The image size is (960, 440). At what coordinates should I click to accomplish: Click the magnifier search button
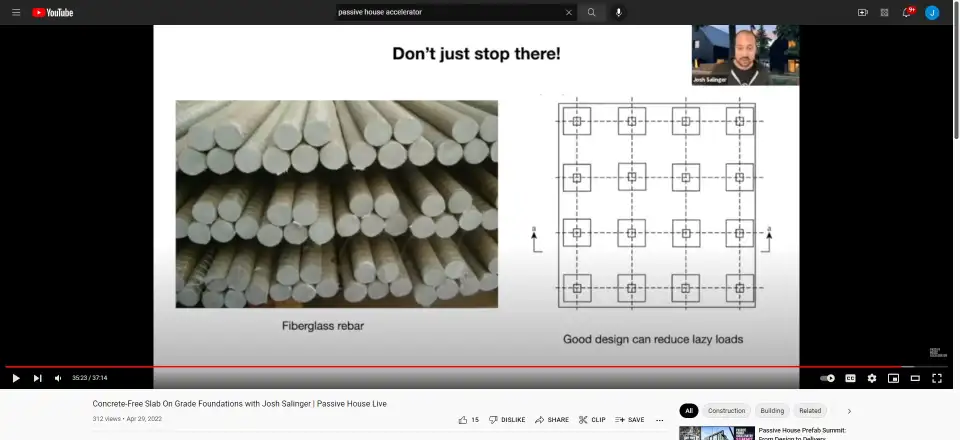(591, 12)
